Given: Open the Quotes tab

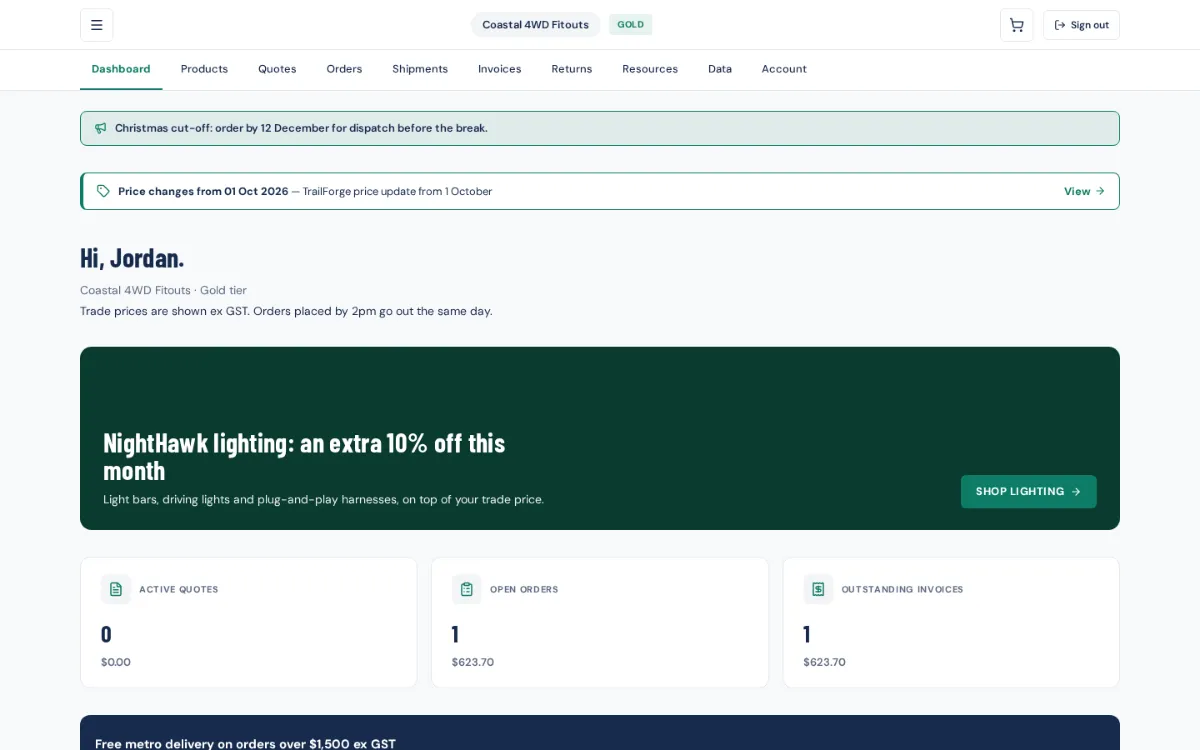Looking at the screenshot, I should click(277, 69).
